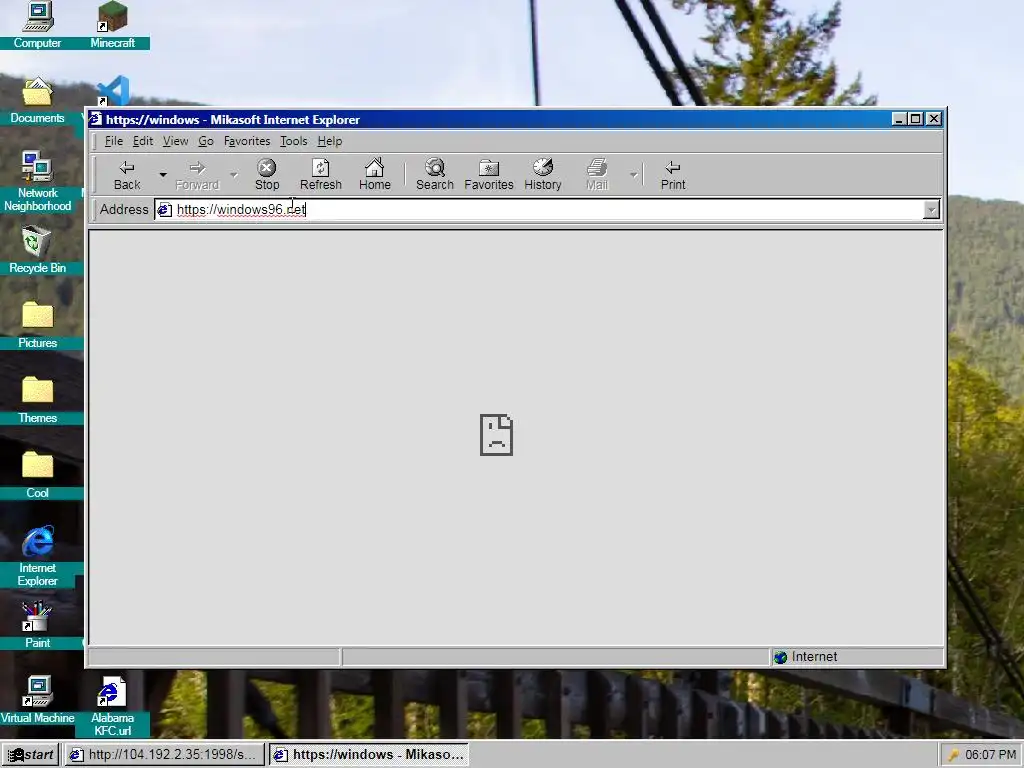Open the File menu
The height and width of the screenshot is (768, 1024).
pyautogui.click(x=114, y=141)
